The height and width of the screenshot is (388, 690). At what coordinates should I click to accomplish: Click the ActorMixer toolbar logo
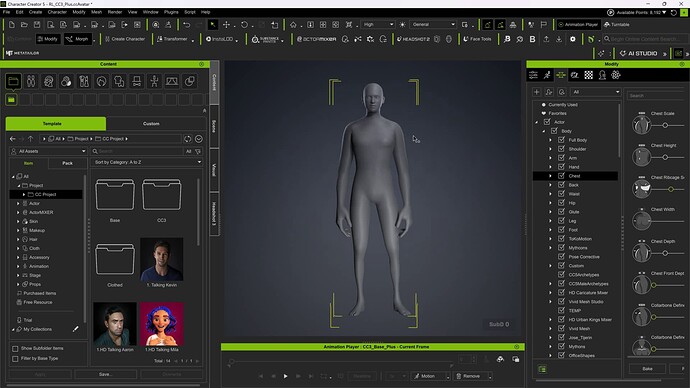(316, 39)
